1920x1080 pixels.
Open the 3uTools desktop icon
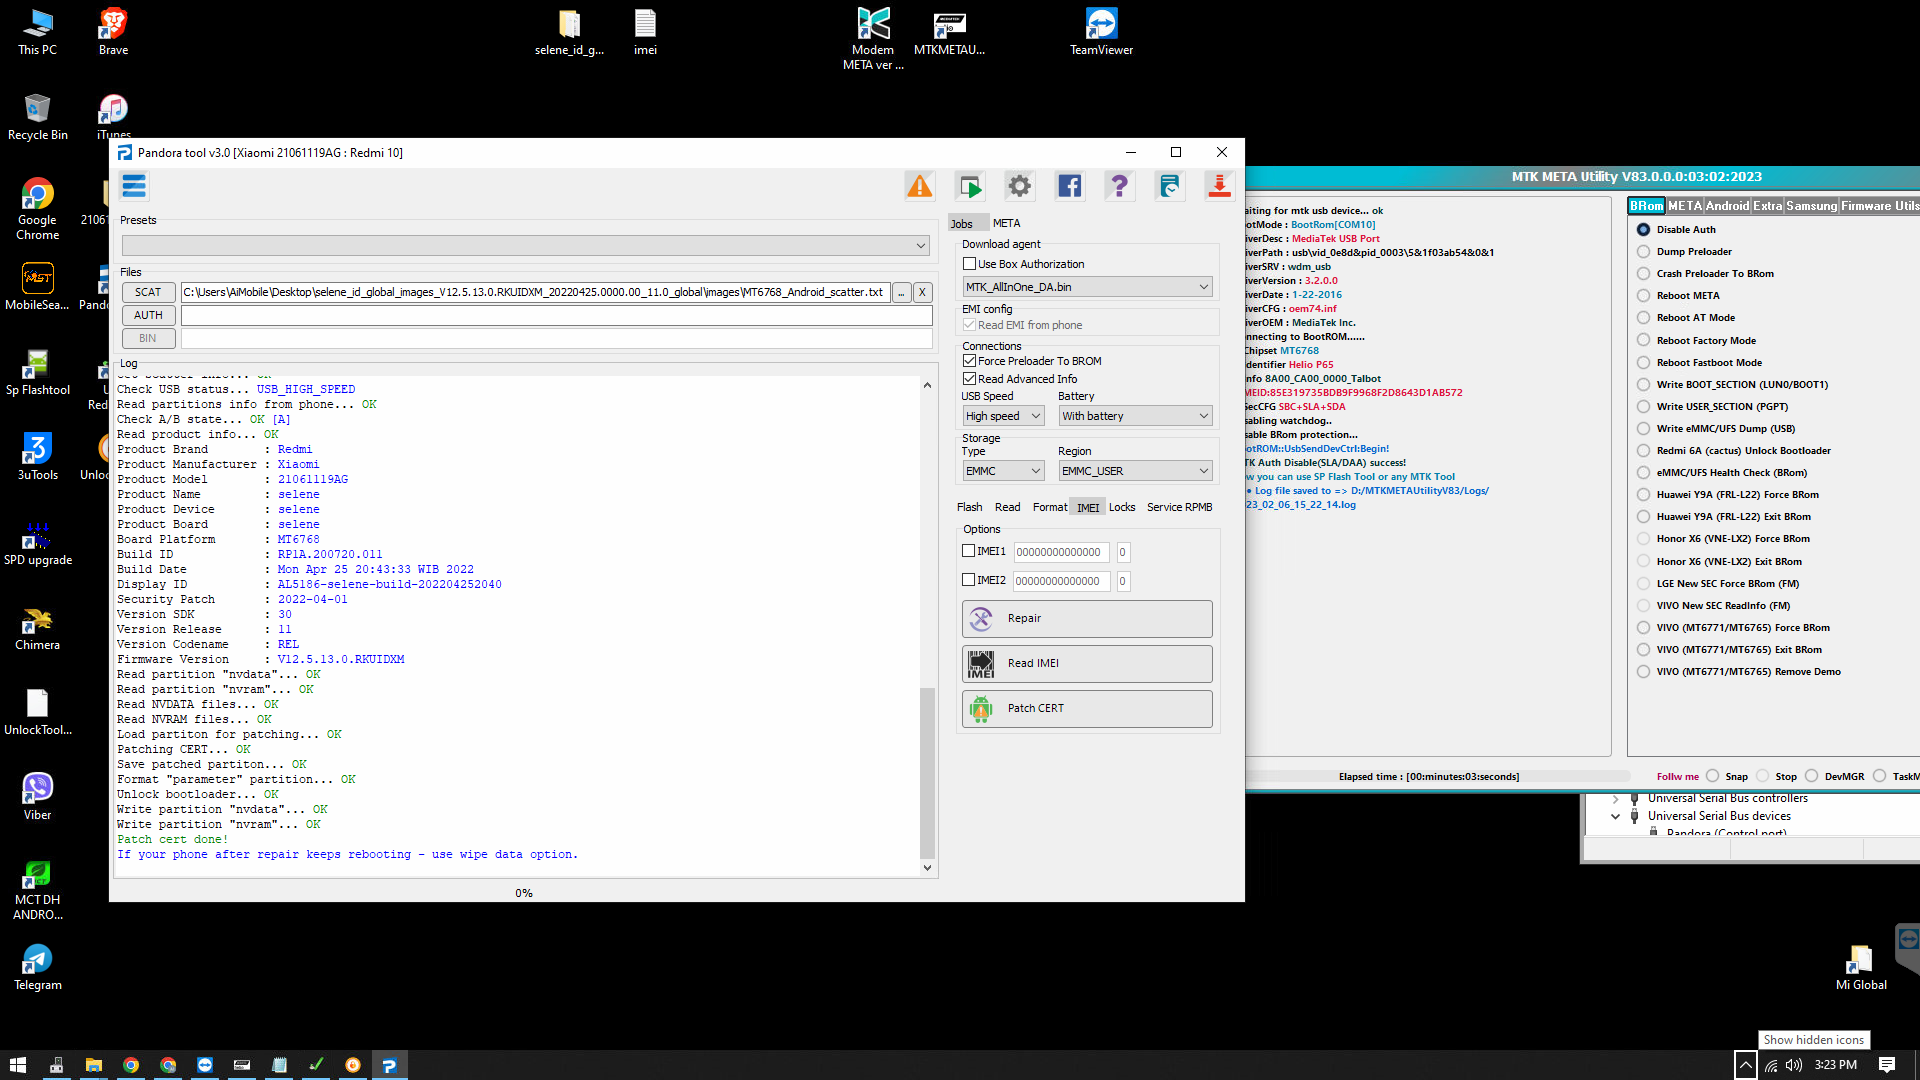37,457
